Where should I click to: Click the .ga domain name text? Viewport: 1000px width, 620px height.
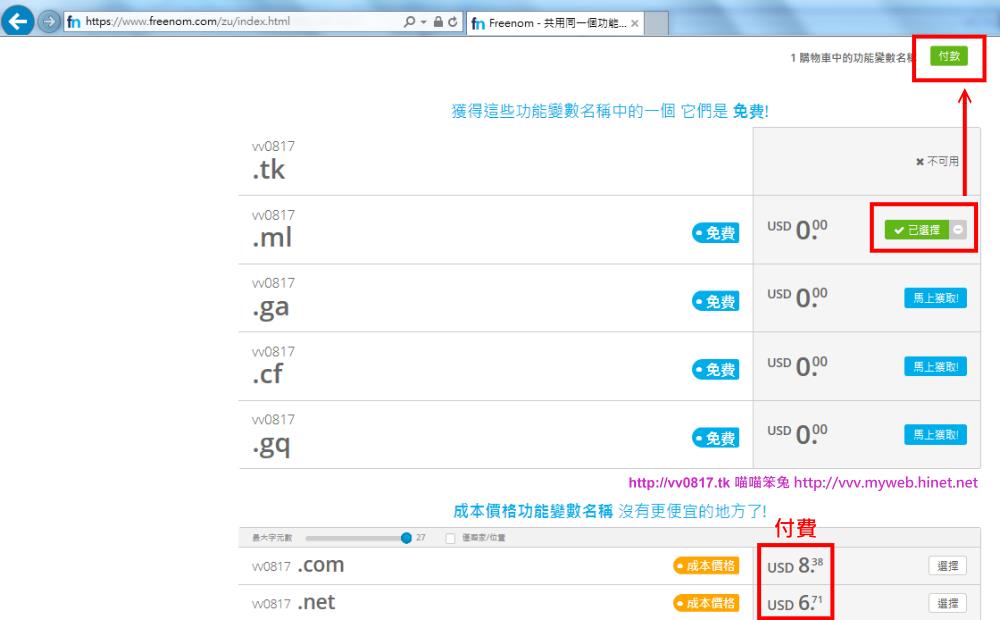(x=271, y=308)
